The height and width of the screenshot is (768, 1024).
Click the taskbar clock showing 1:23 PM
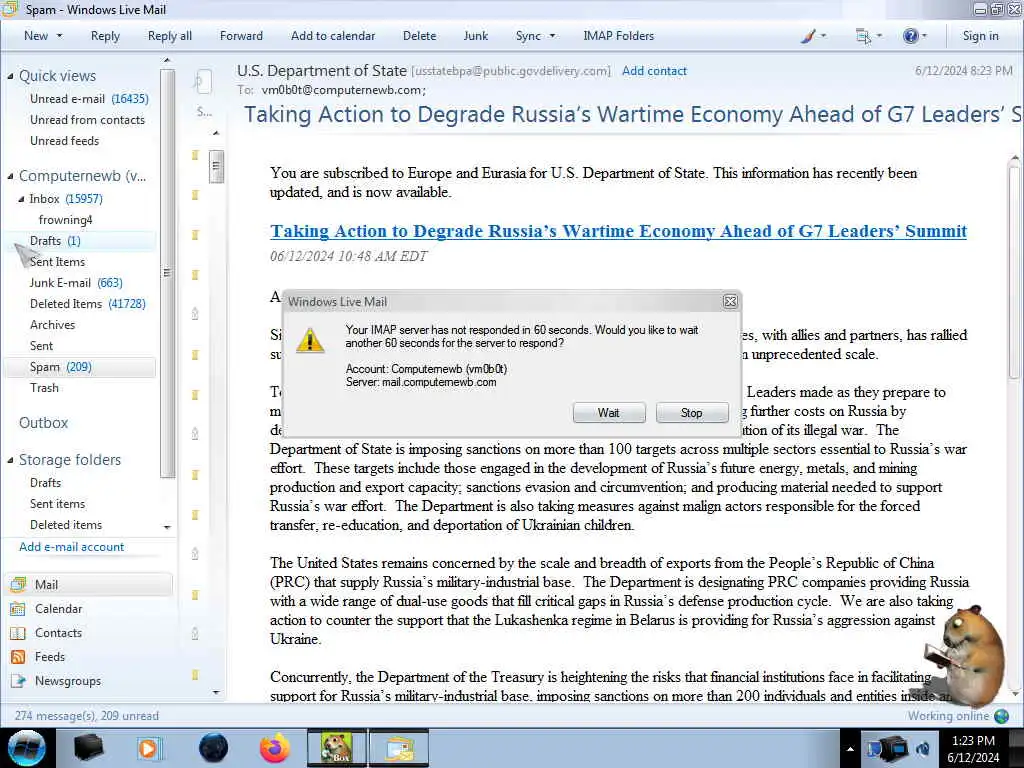[973, 748]
